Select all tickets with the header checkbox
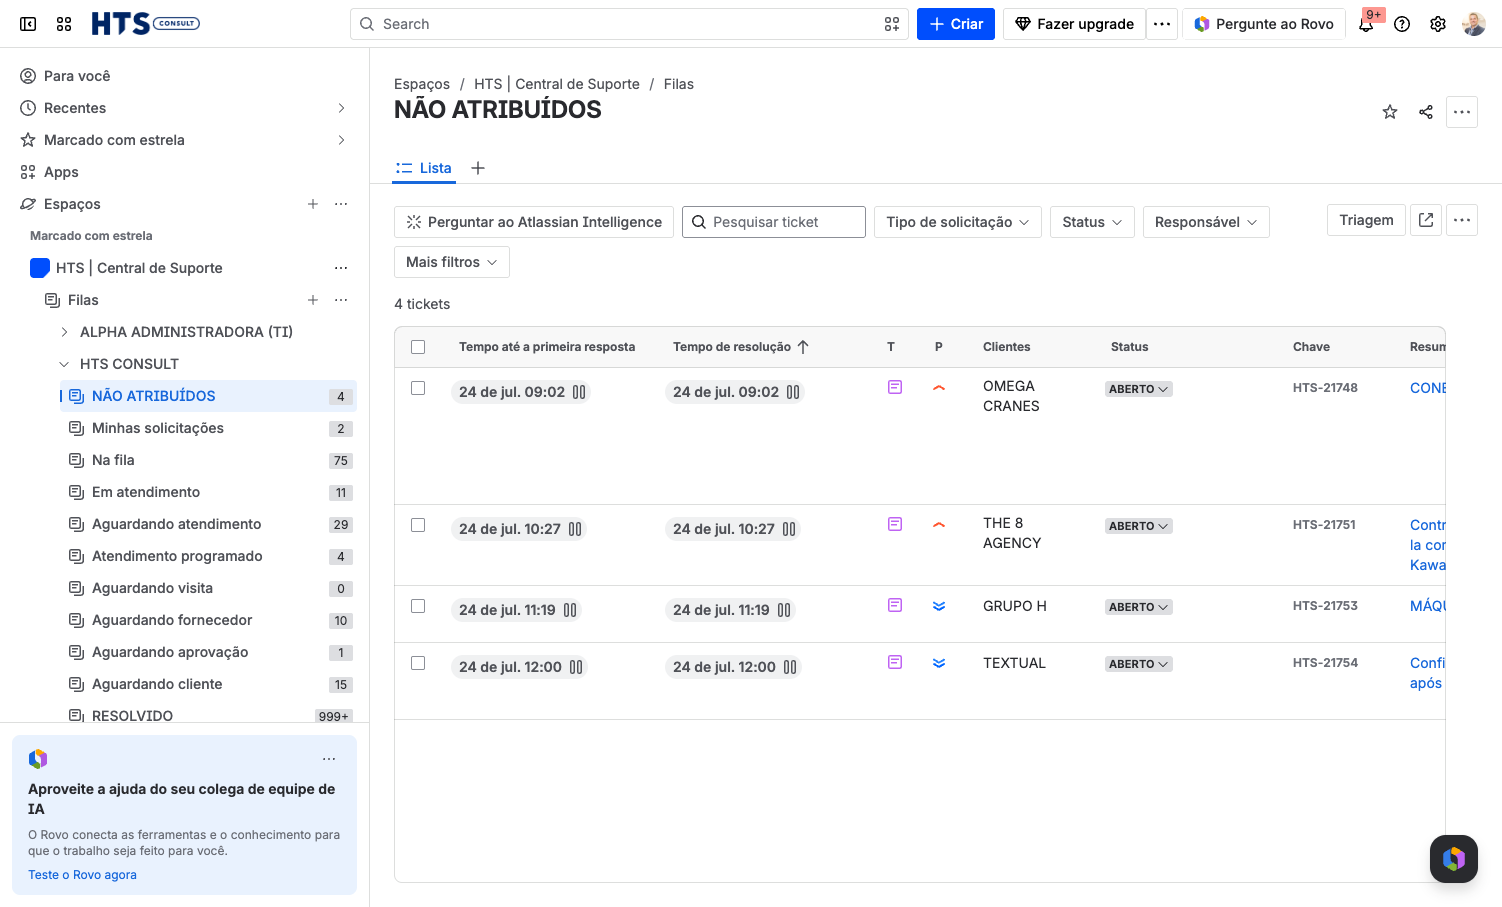Image resolution: width=1502 pixels, height=907 pixels. (418, 347)
